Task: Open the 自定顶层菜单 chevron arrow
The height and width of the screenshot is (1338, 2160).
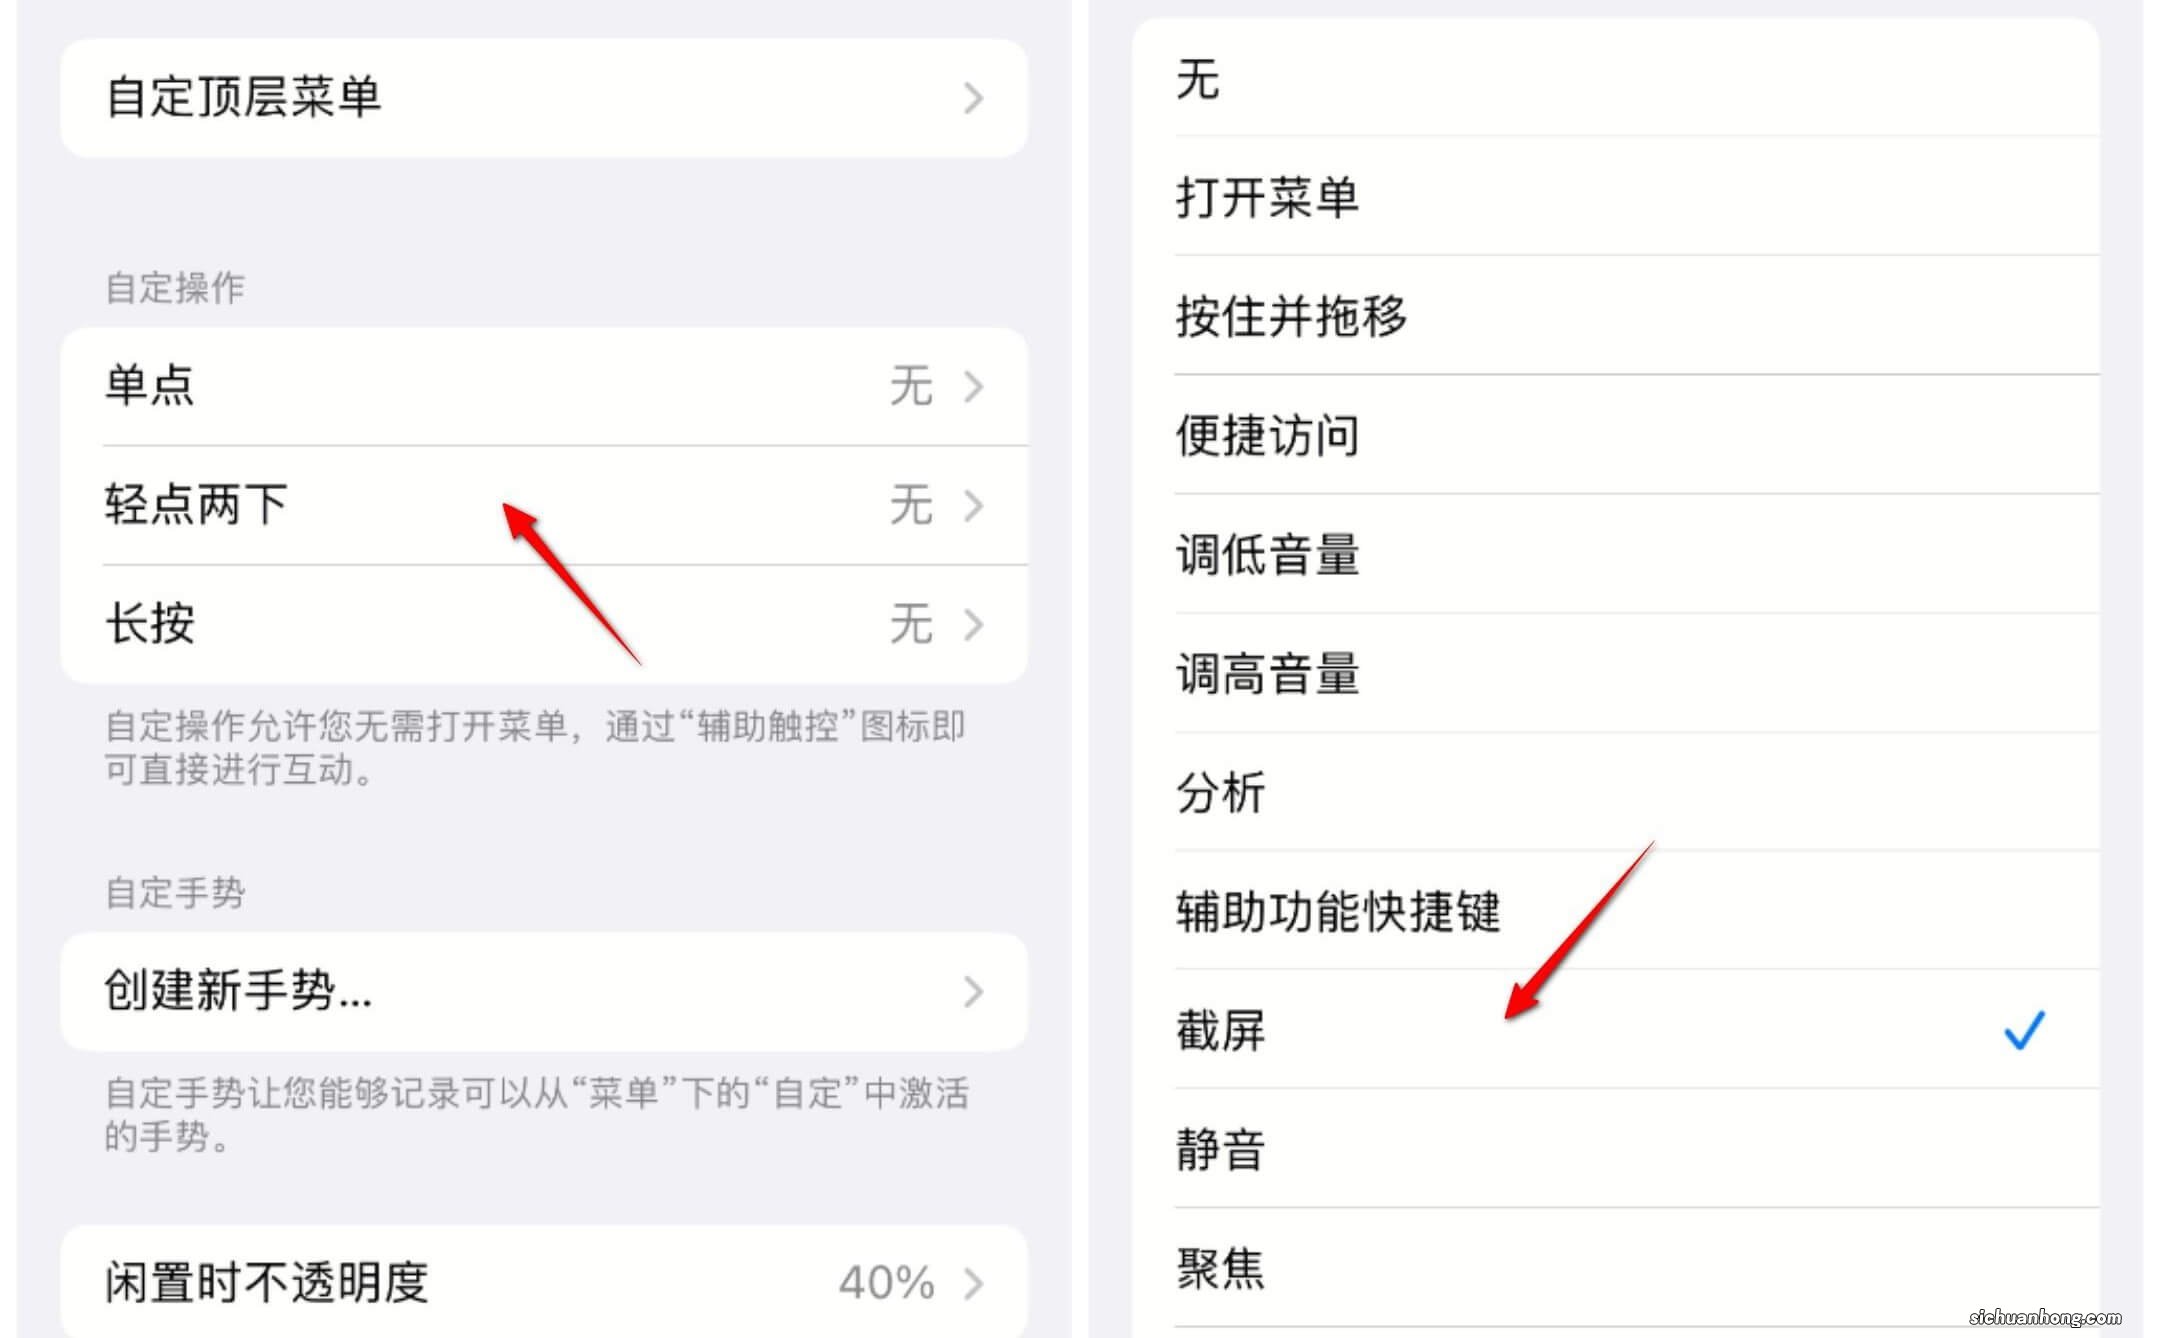Action: 973,98
